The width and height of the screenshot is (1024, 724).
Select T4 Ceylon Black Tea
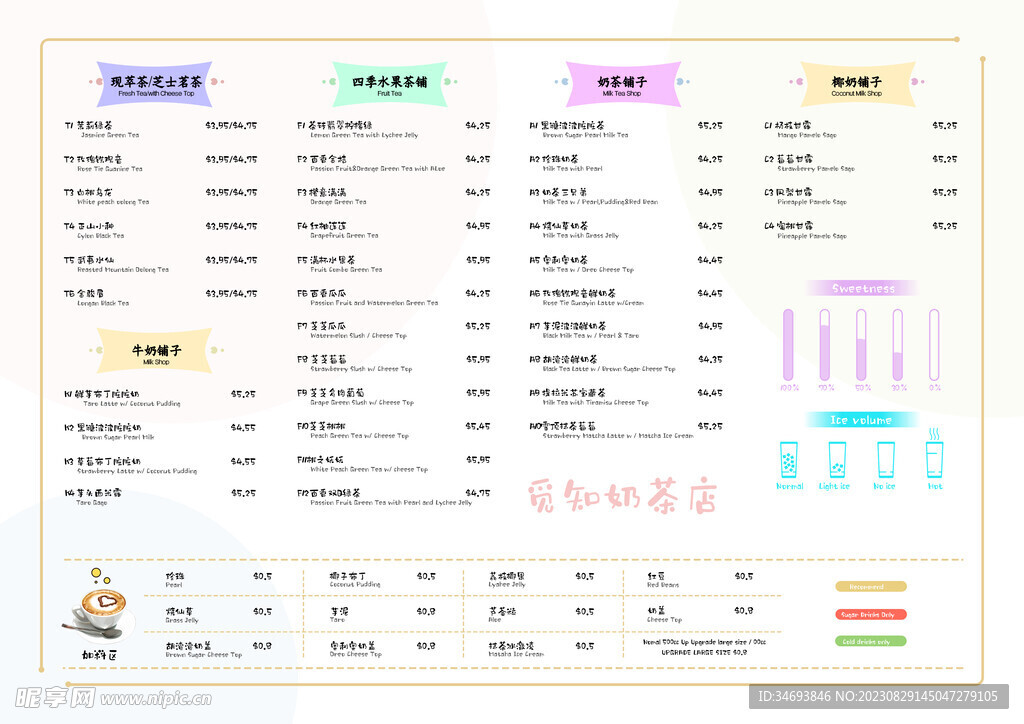(160, 230)
